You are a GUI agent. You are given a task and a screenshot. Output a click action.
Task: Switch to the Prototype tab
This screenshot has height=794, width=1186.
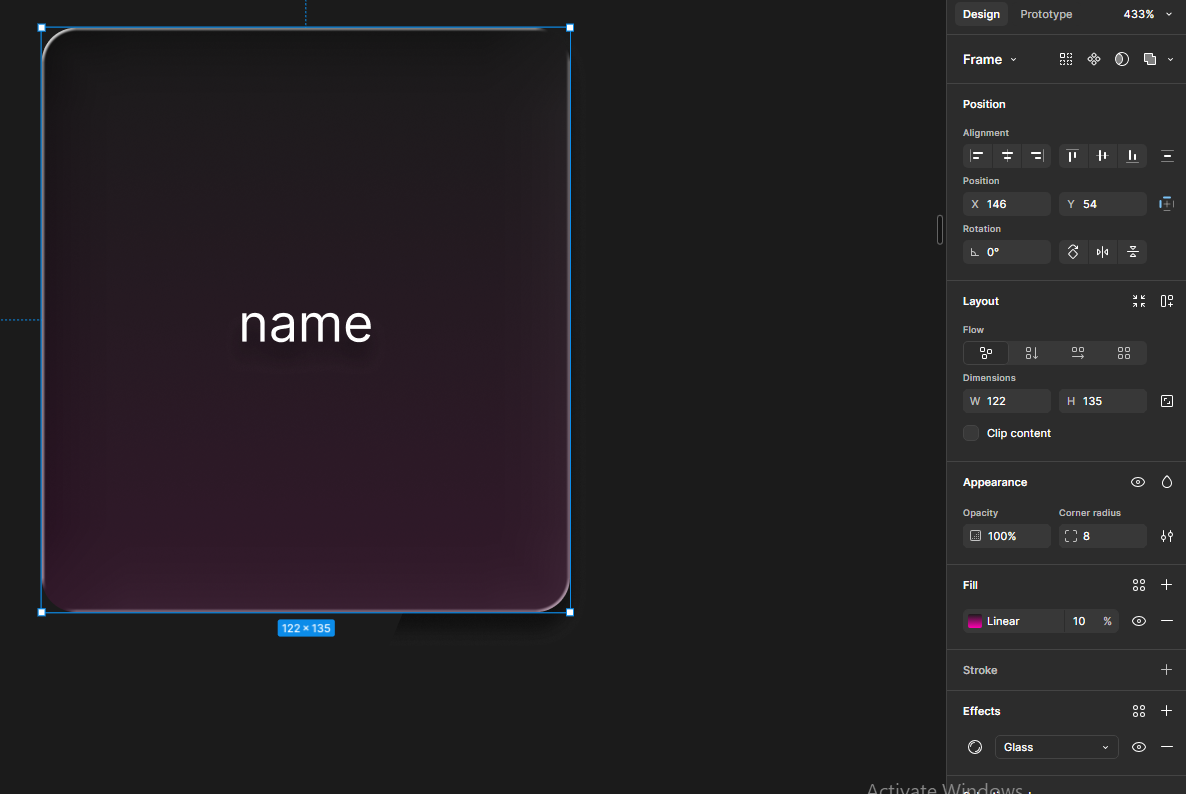(1045, 14)
